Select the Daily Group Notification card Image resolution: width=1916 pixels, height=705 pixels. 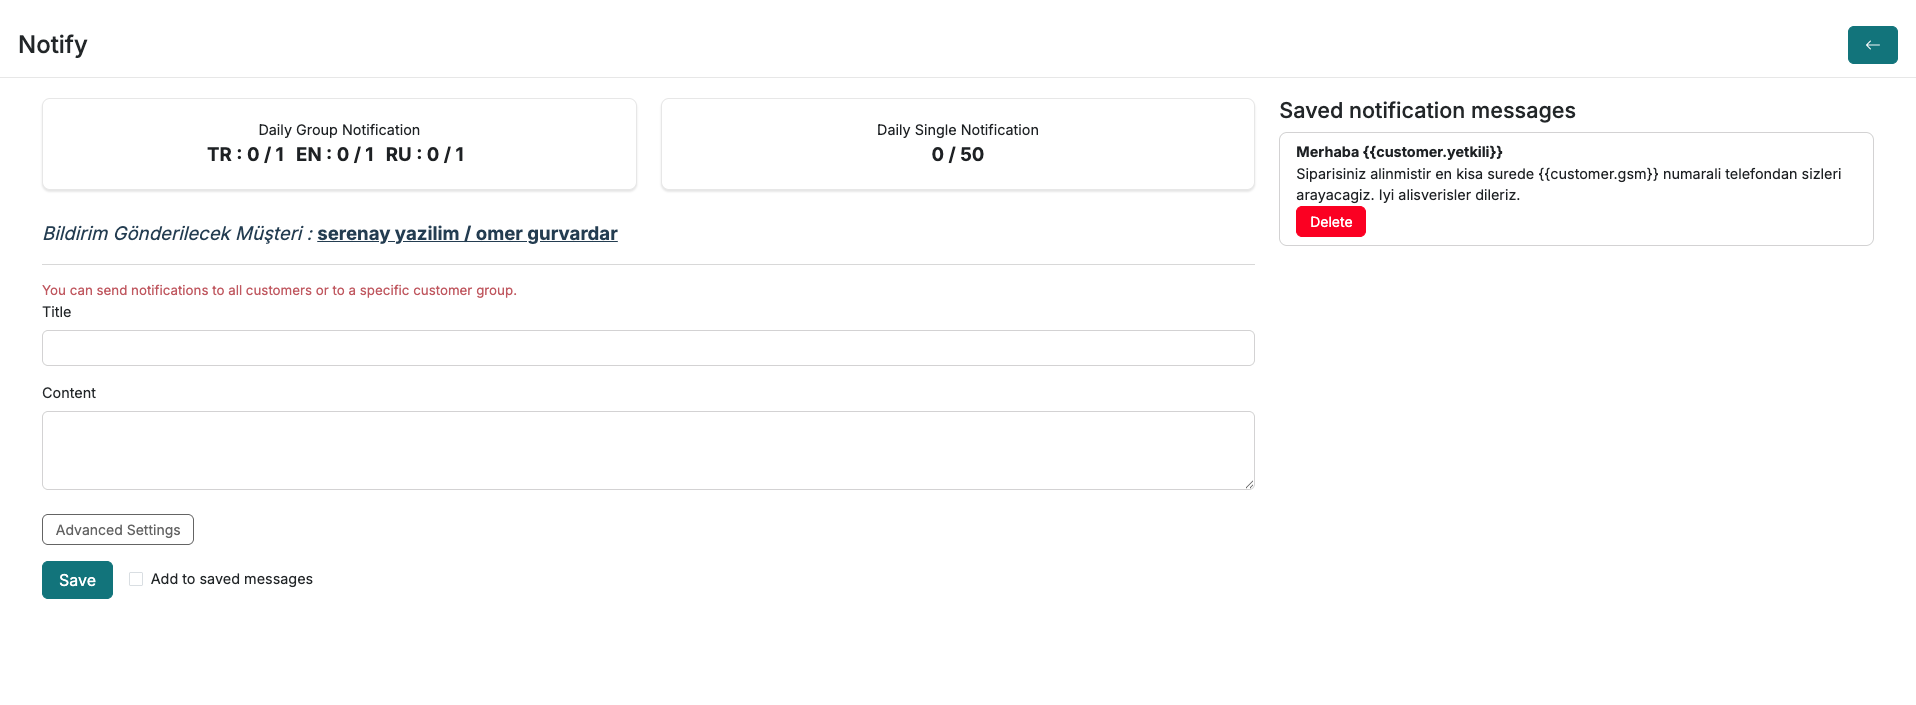tap(339, 143)
